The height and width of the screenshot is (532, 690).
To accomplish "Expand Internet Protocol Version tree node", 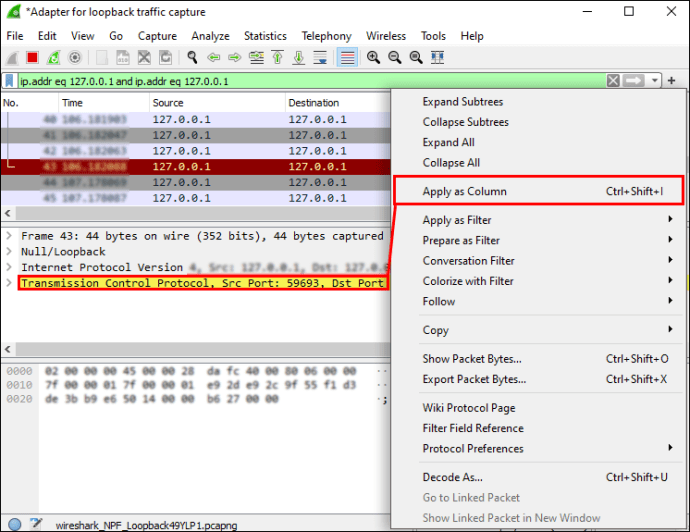I will [x=9, y=267].
